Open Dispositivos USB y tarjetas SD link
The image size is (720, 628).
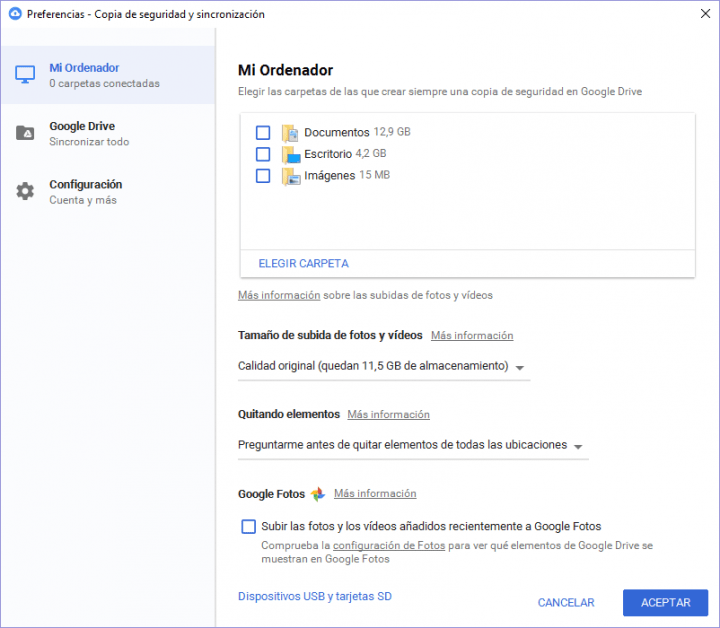pos(315,596)
